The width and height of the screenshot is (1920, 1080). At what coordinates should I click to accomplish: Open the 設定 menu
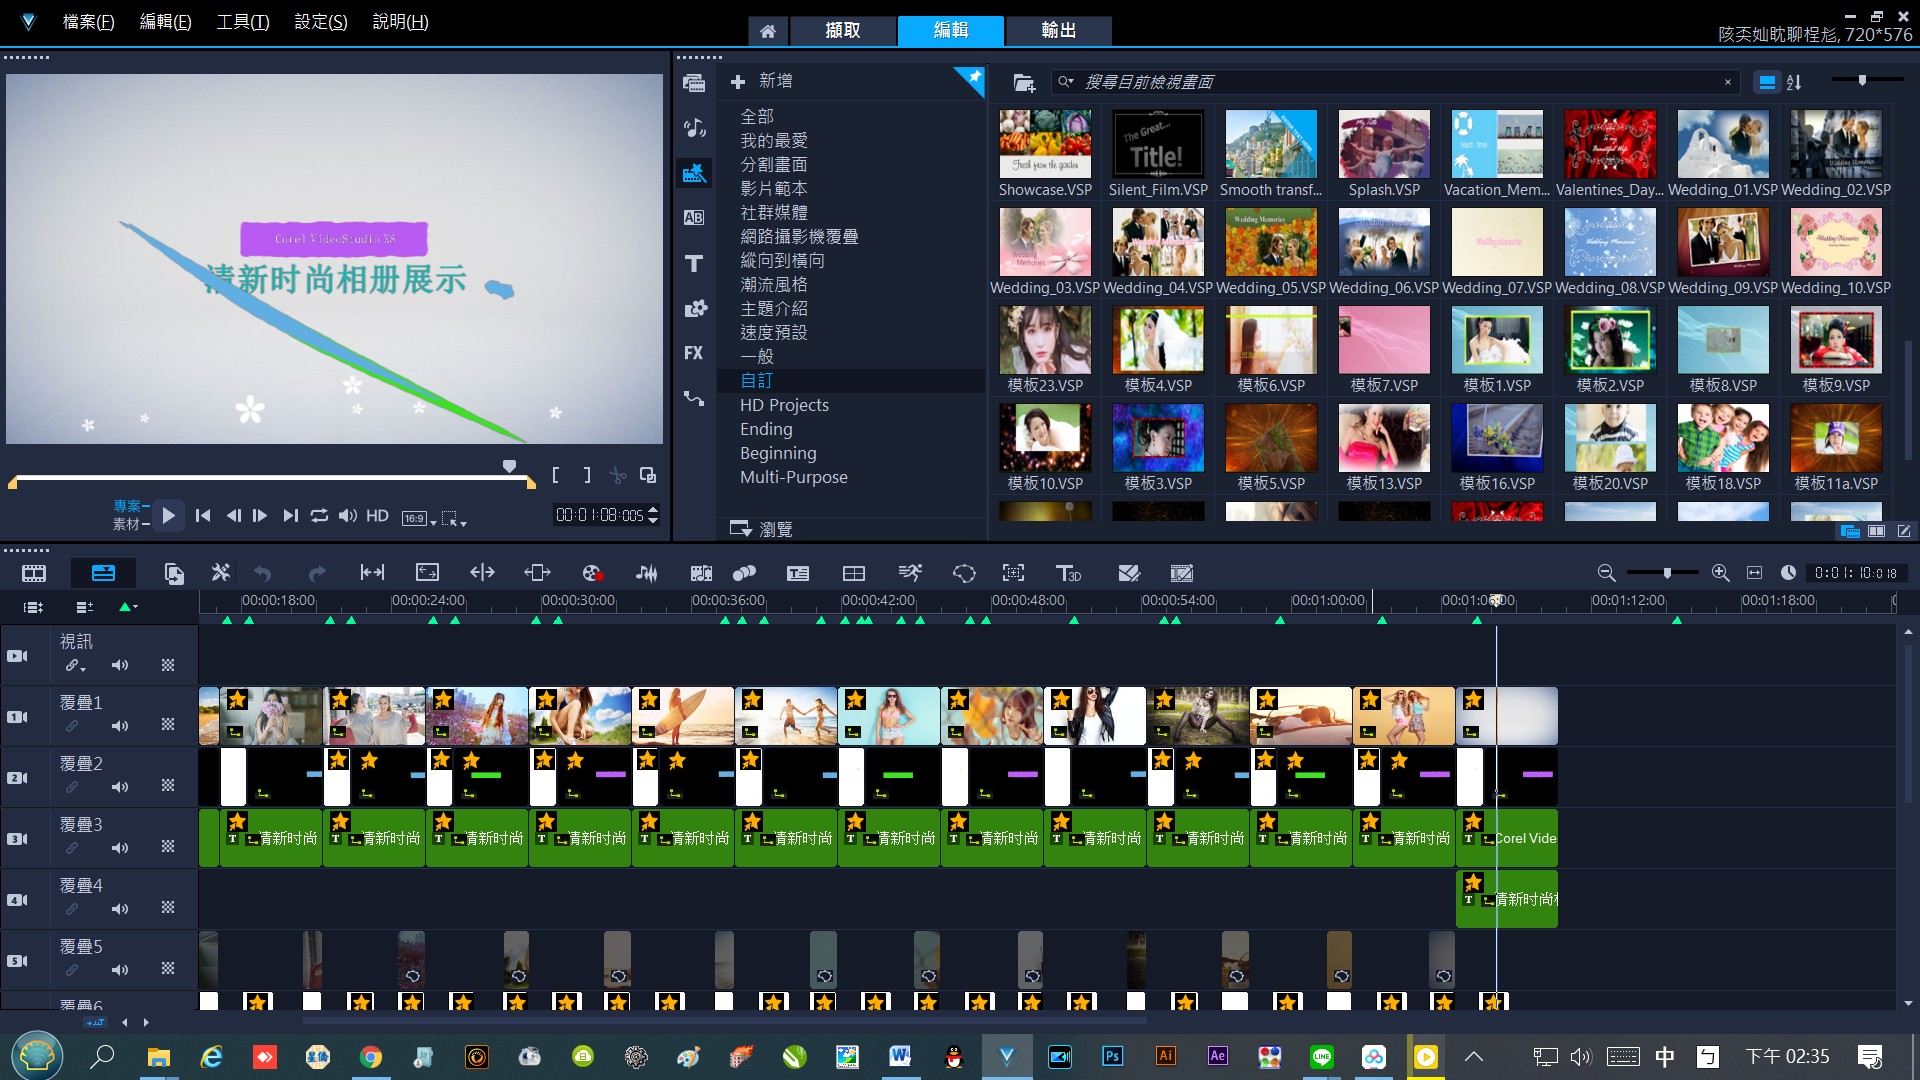(x=320, y=22)
